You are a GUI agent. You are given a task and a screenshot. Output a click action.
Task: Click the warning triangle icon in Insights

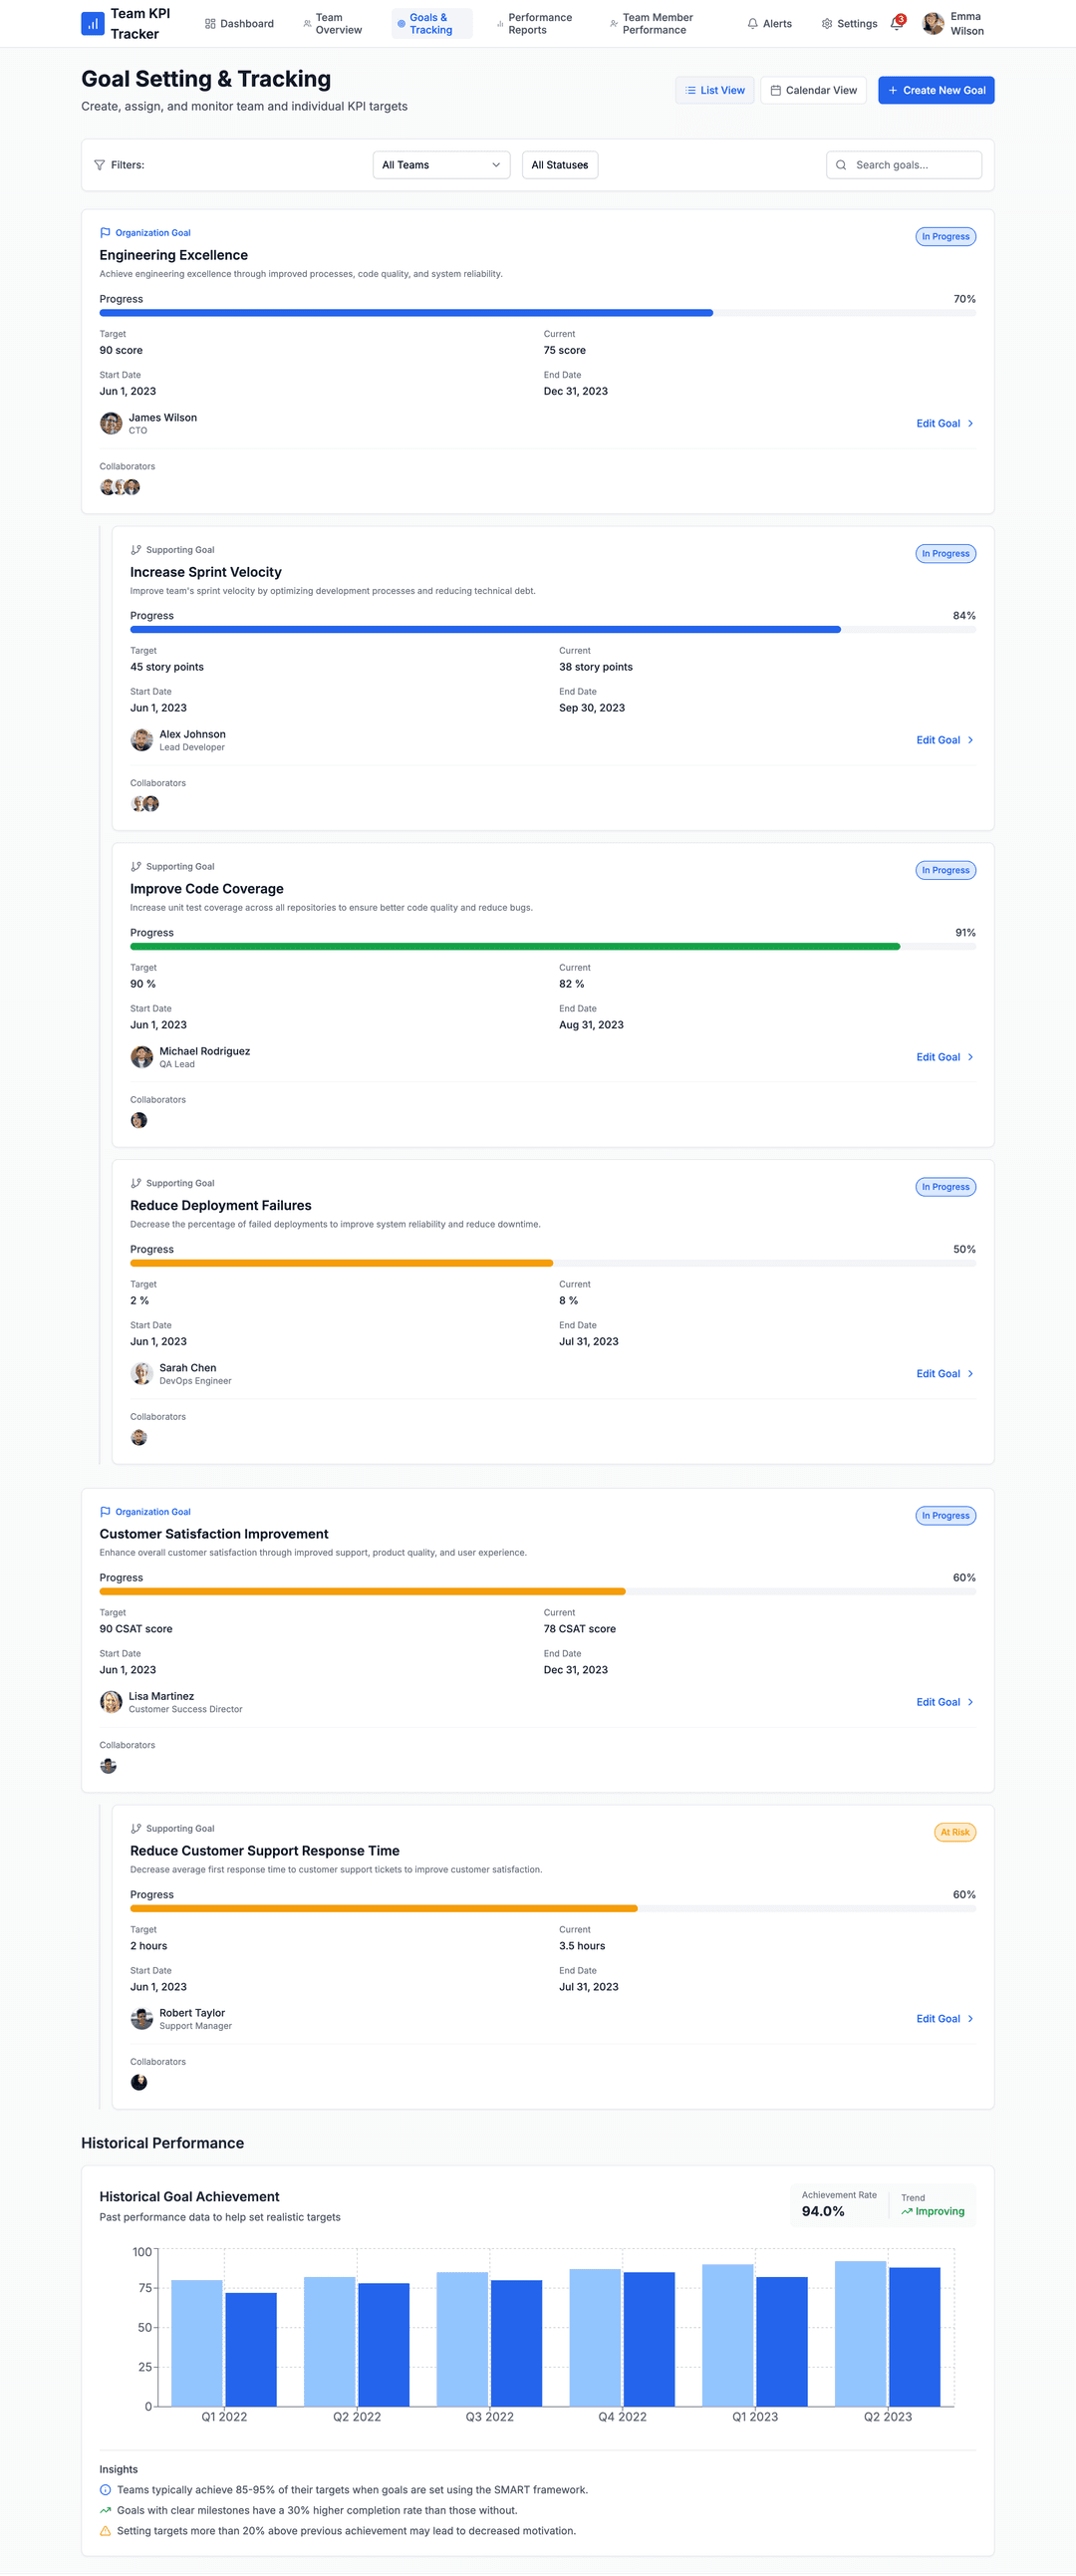(x=105, y=2531)
